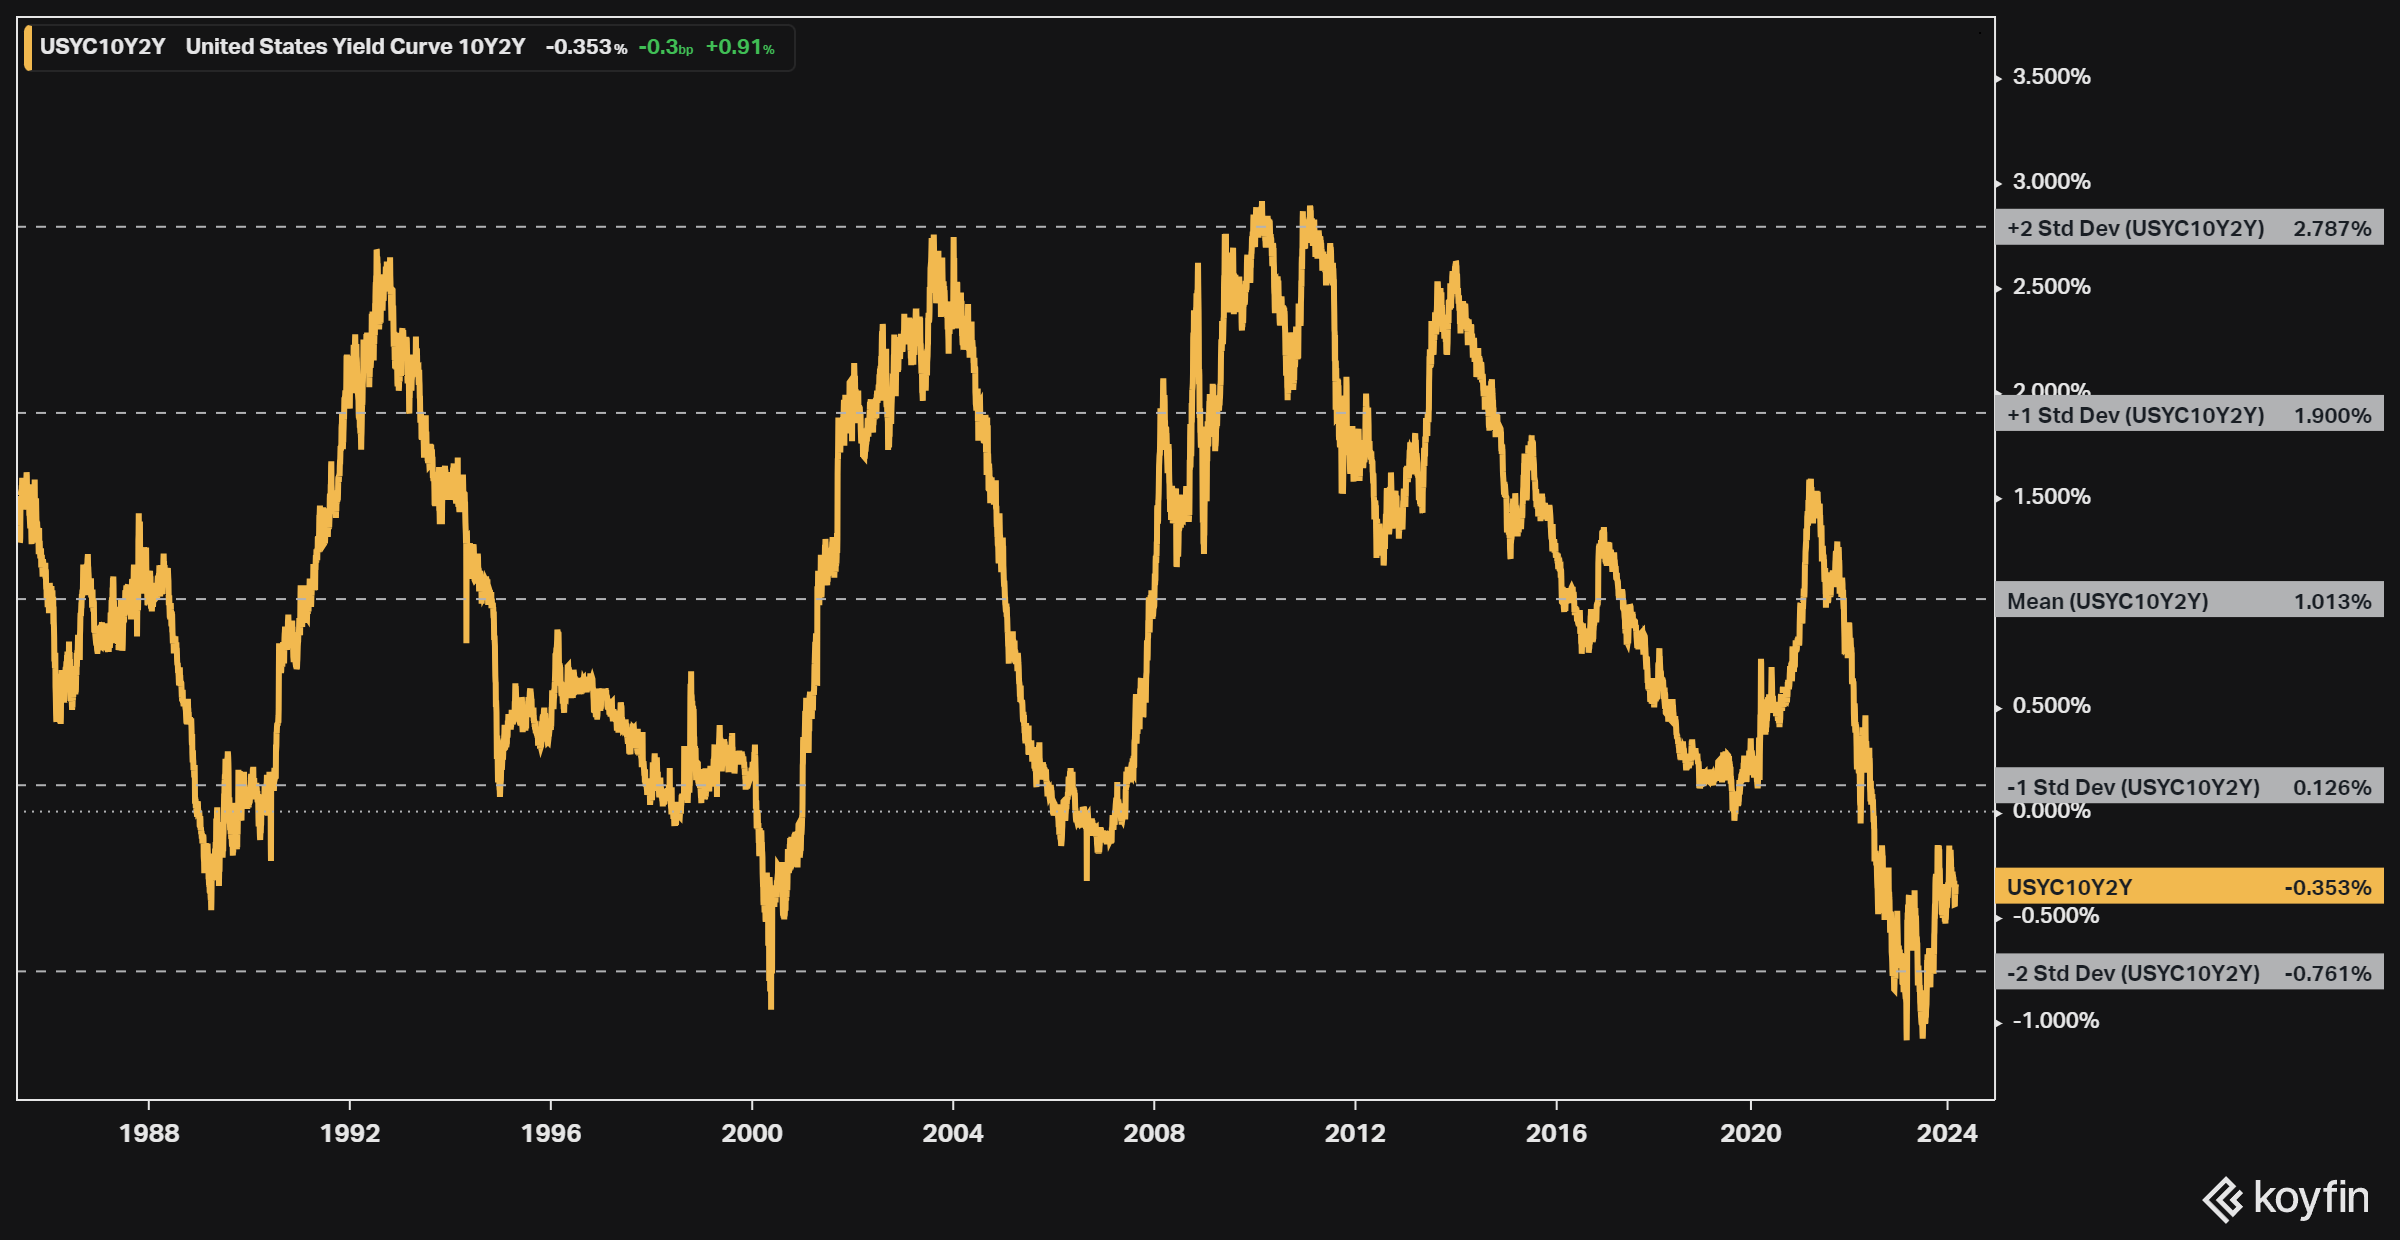Viewport: 2400px width, 1240px height.
Task: Click the -0.353% value in the legend
Action: coord(585,47)
